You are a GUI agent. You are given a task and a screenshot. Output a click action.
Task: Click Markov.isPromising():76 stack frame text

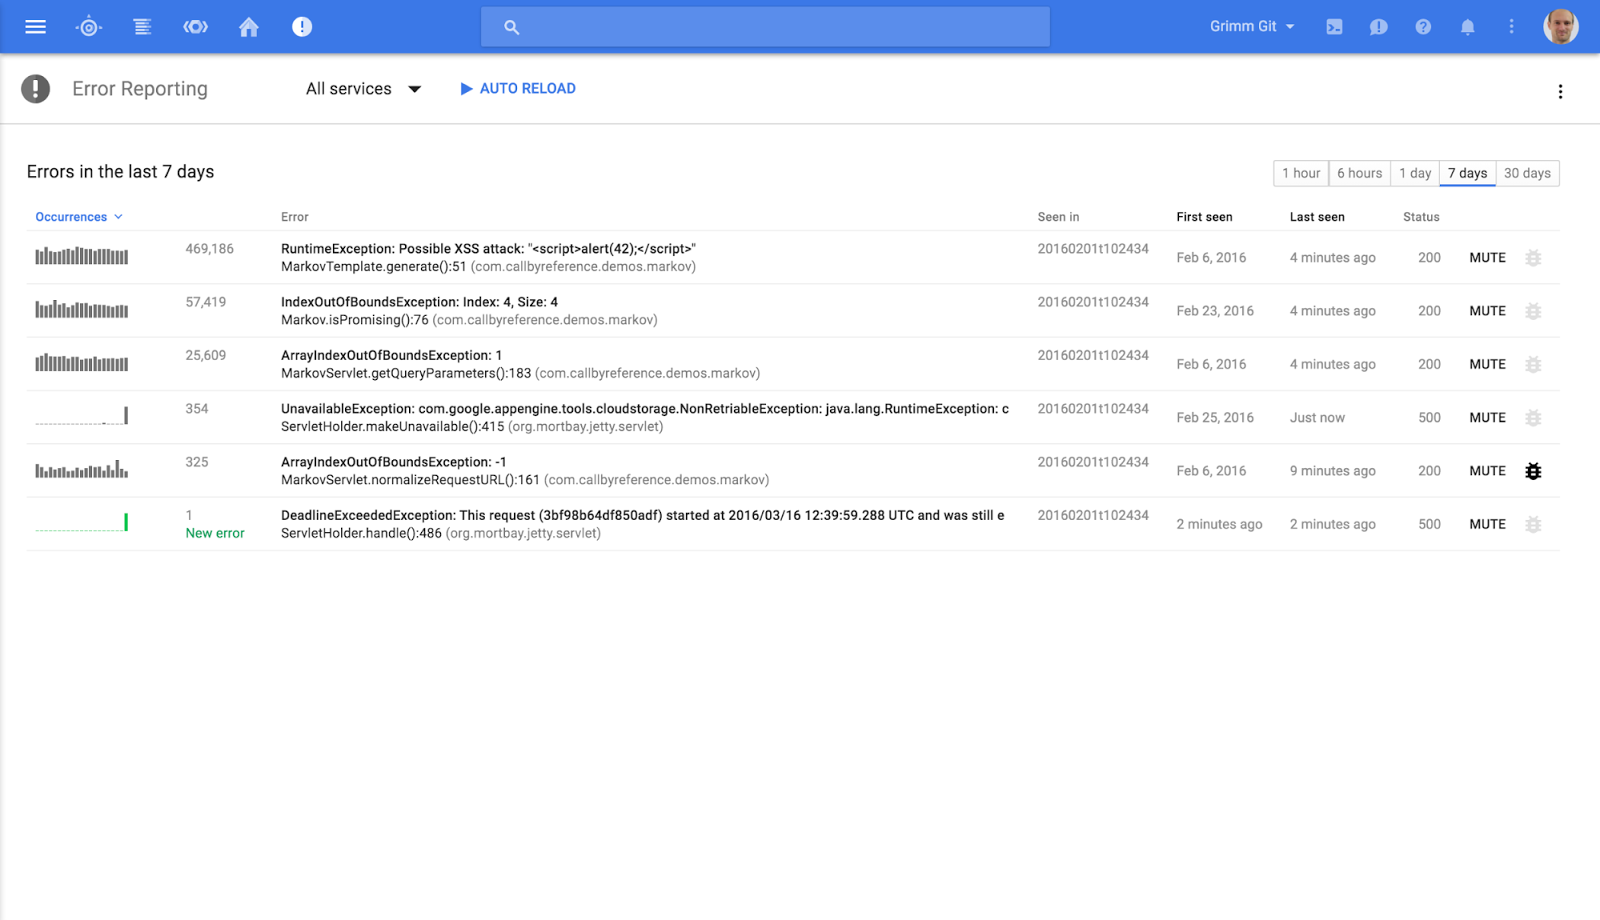click(x=355, y=320)
